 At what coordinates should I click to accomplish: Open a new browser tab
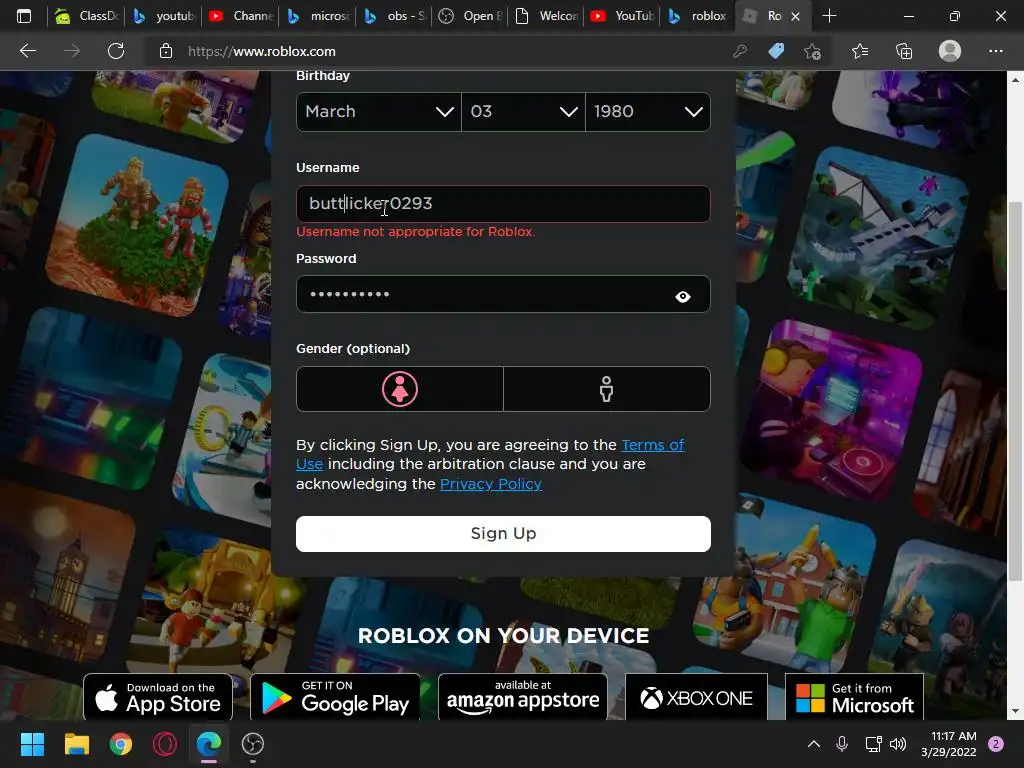coord(829,16)
